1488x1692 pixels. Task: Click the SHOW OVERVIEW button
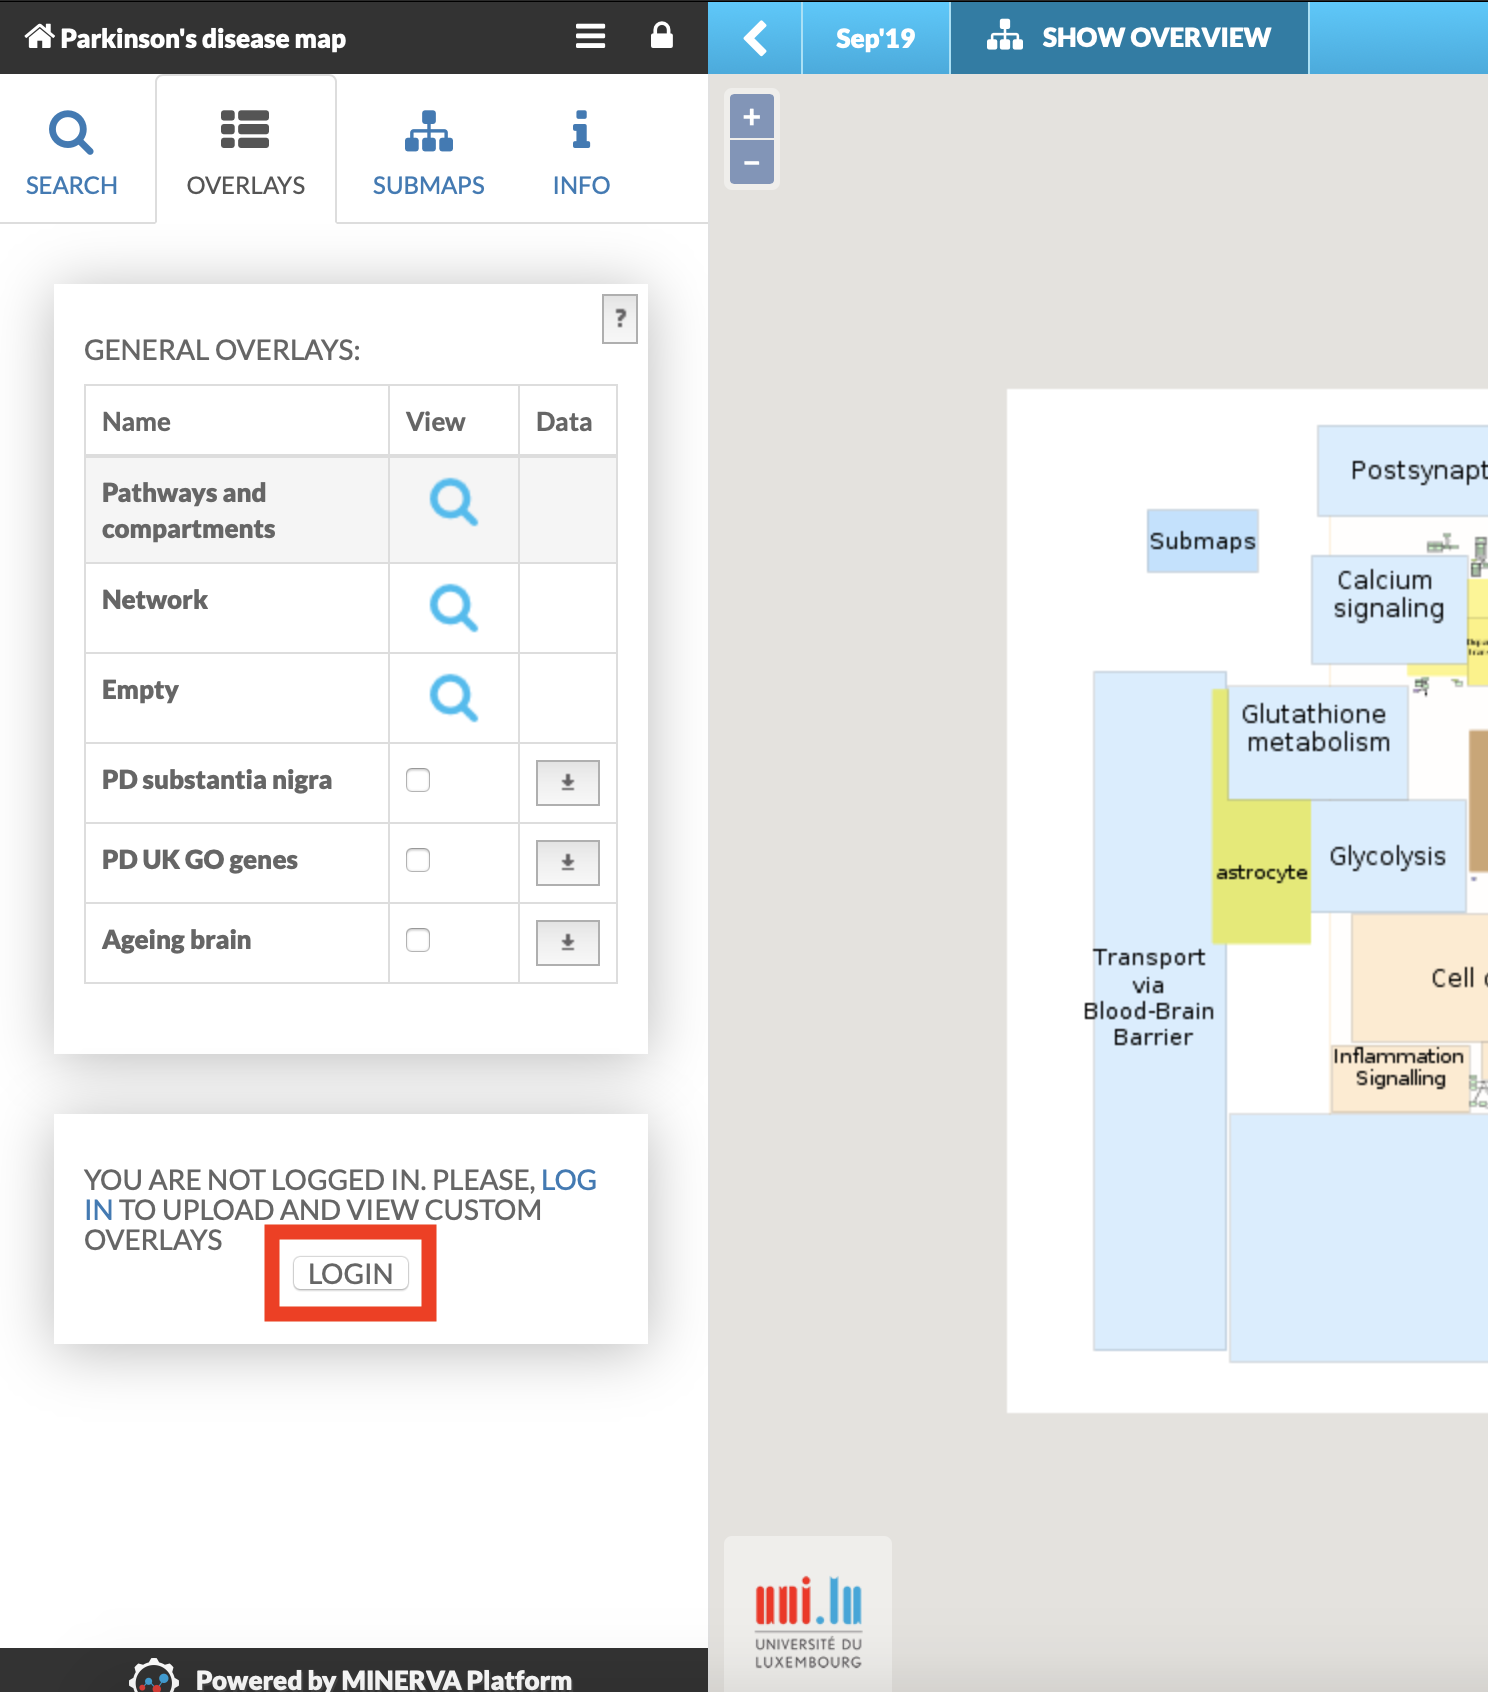[x=1129, y=38]
